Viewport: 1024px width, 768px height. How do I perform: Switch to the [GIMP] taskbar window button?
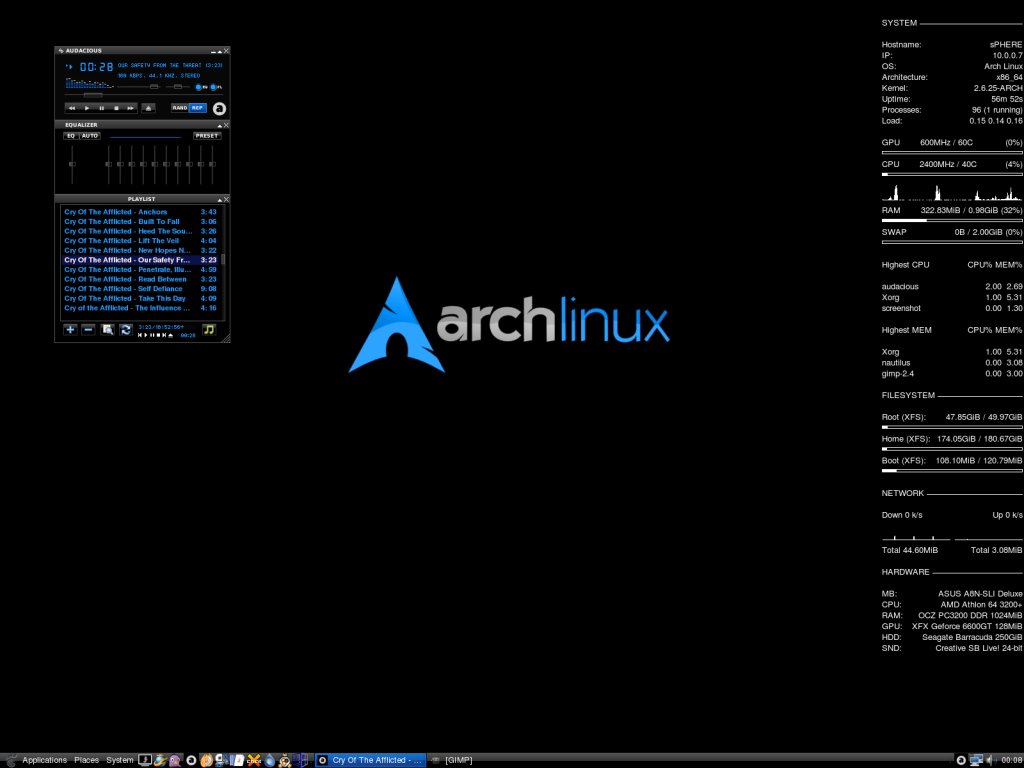(x=453, y=760)
